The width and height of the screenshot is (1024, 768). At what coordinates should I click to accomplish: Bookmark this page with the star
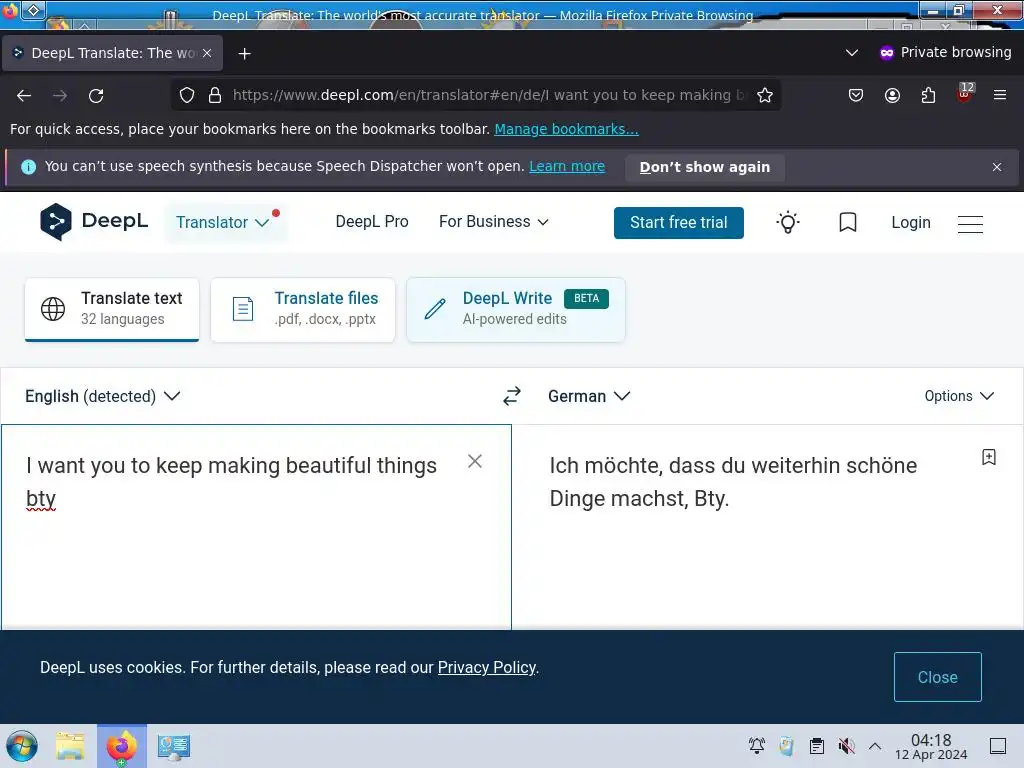[x=765, y=95]
